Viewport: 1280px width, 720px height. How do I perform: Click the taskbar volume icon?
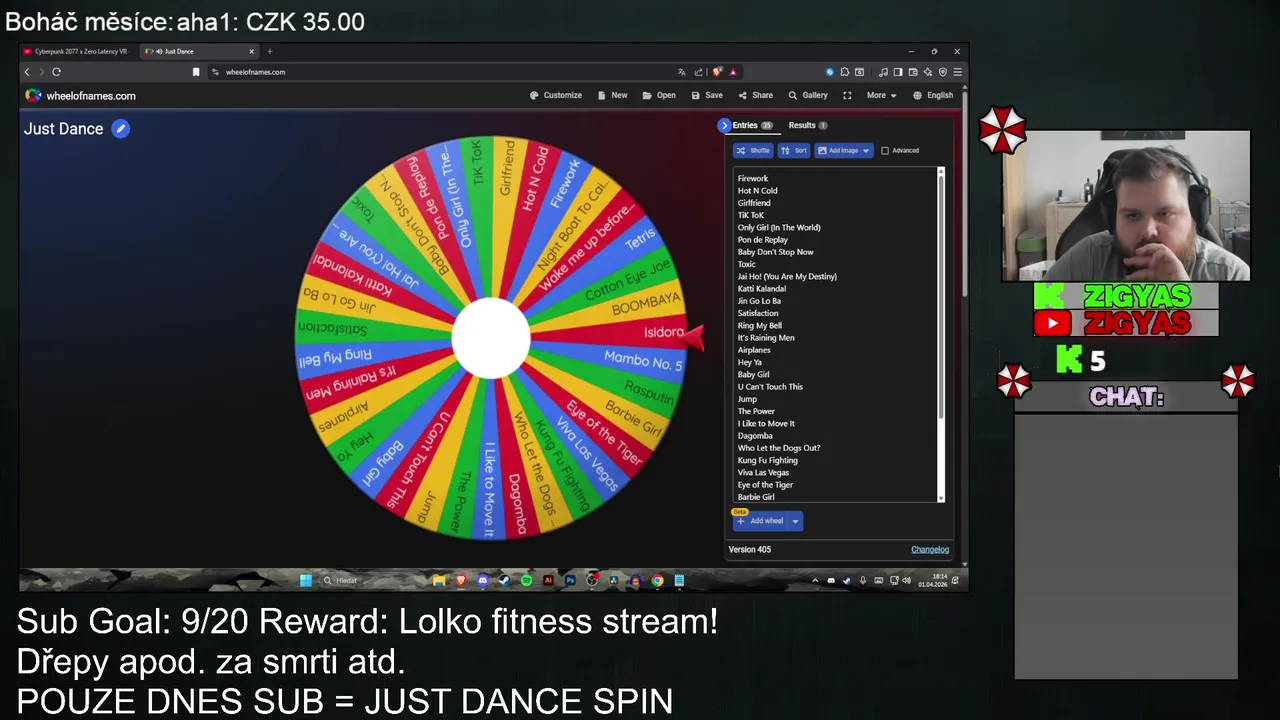tap(906, 580)
